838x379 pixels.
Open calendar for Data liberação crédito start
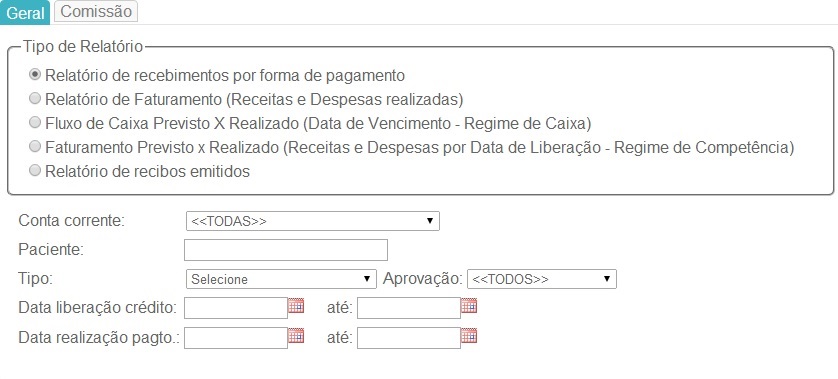pyautogui.click(x=296, y=306)
